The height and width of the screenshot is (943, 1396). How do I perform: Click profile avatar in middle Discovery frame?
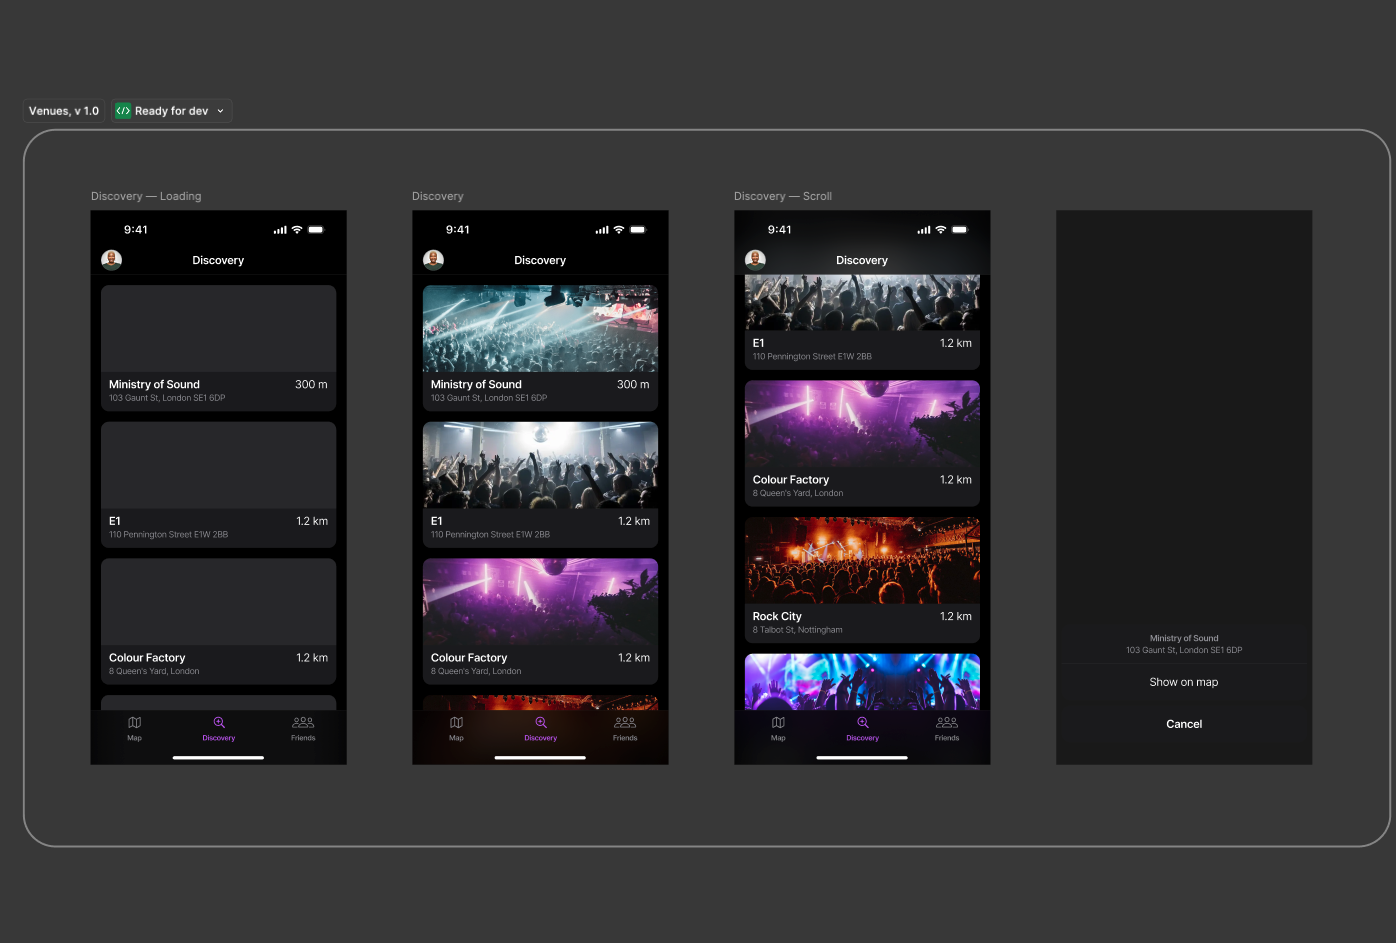tap(434, 260)
